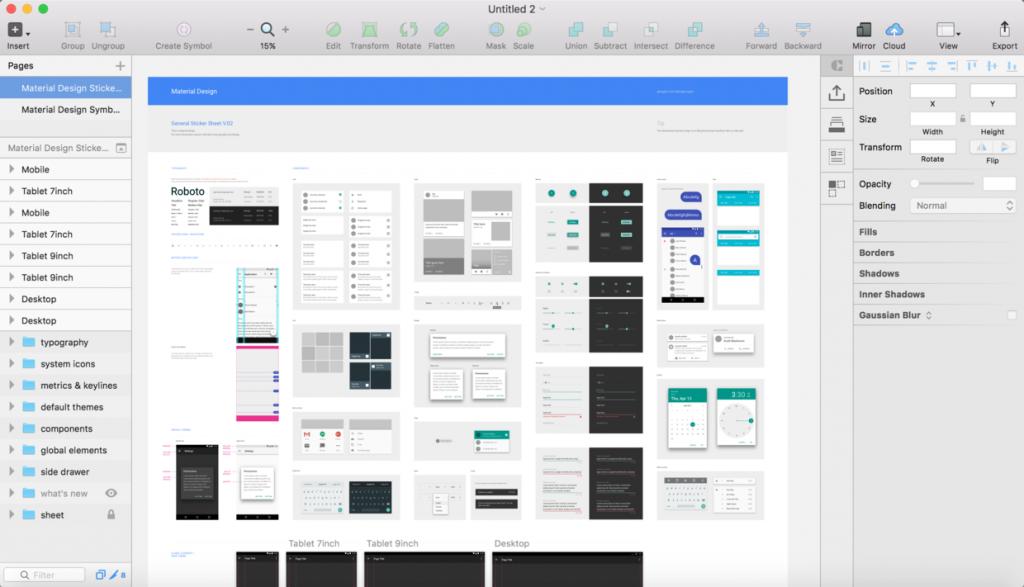Screen dimensions: 1024x587
Task: Click the Mirror icon
Action: 863,30
